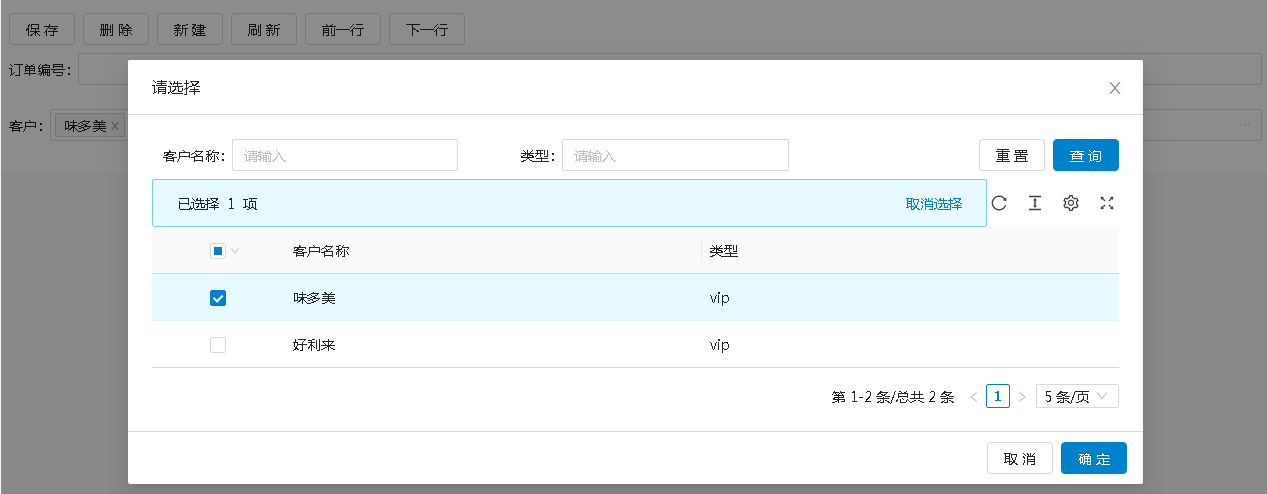Go to previous page arrow
Image resolution: width=1267 pixels, height=494 pixels.
pos(973,397)
